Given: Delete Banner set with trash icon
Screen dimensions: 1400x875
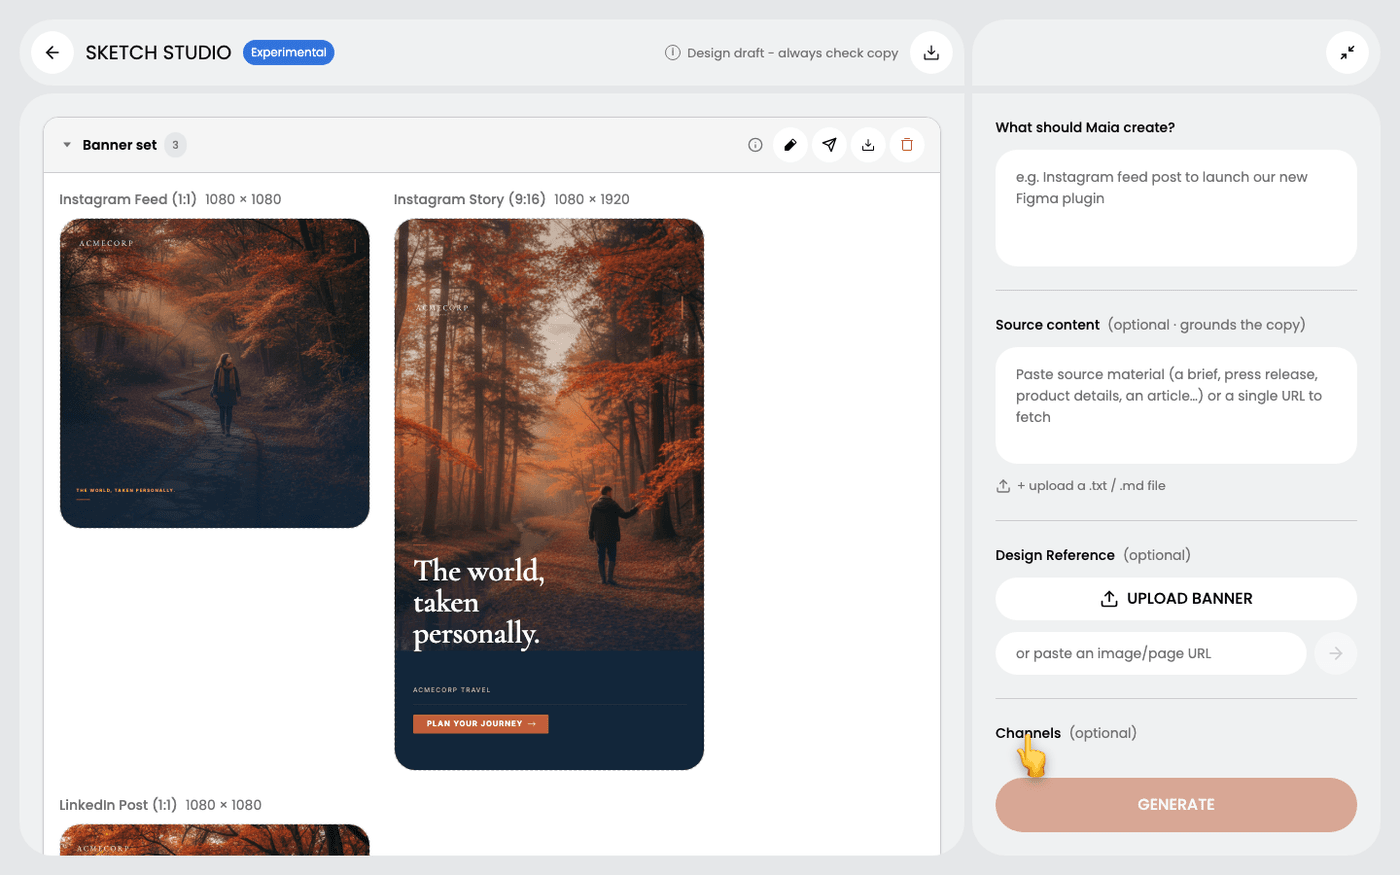Looking at the screenshot, I should pyautogui.click(x=907, y=145).
